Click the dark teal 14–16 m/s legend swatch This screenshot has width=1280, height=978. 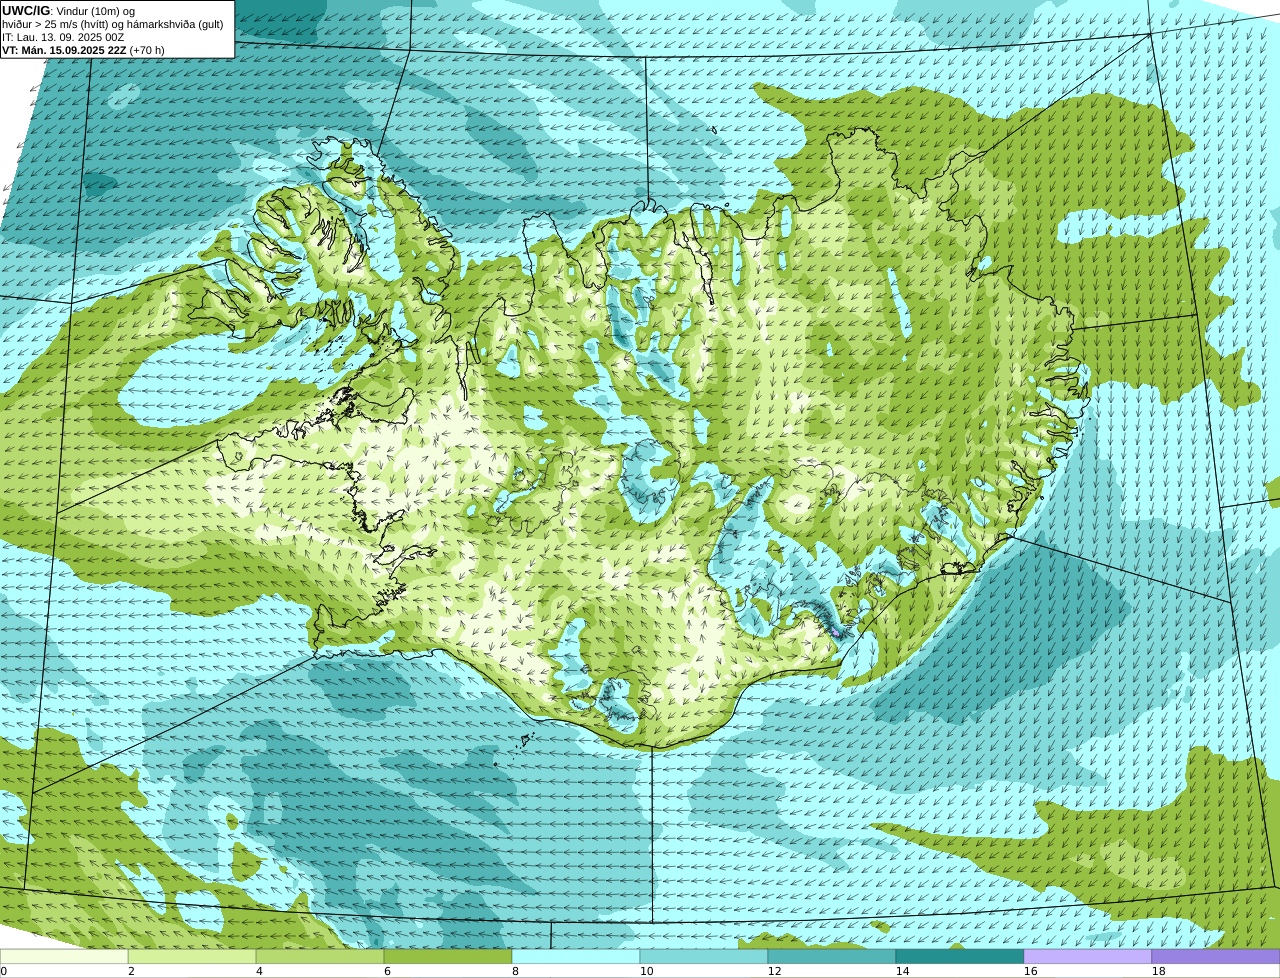(960, 956)
